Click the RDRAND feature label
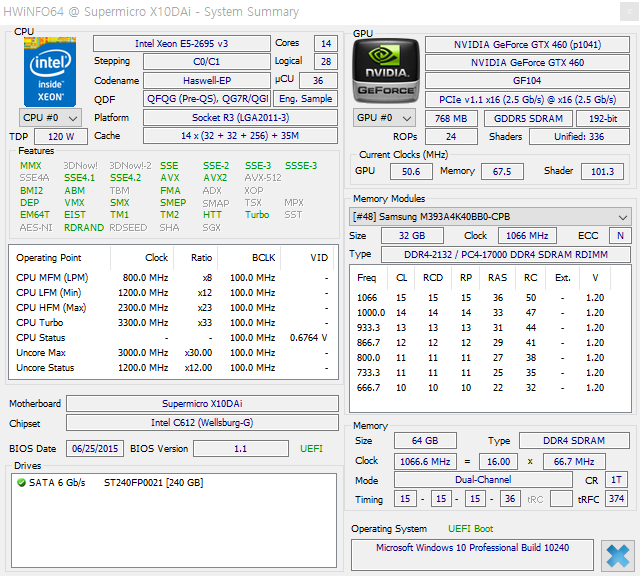 pos(84,228)
